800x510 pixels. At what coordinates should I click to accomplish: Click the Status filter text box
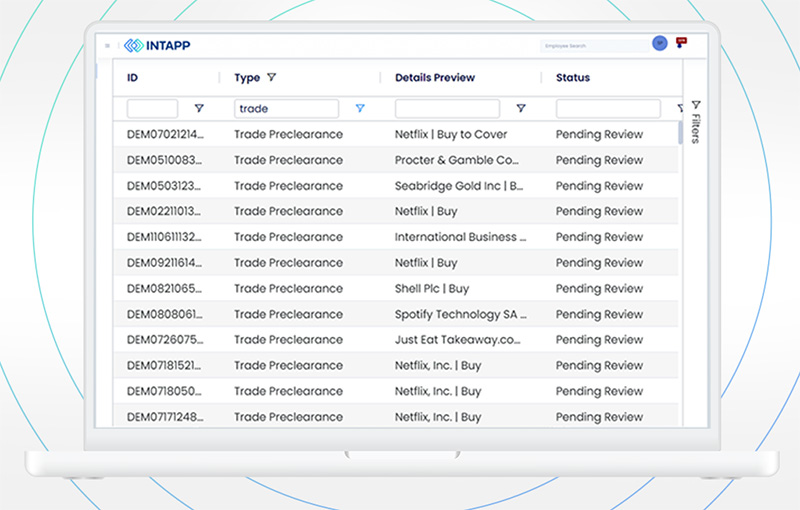coord(608,109)
